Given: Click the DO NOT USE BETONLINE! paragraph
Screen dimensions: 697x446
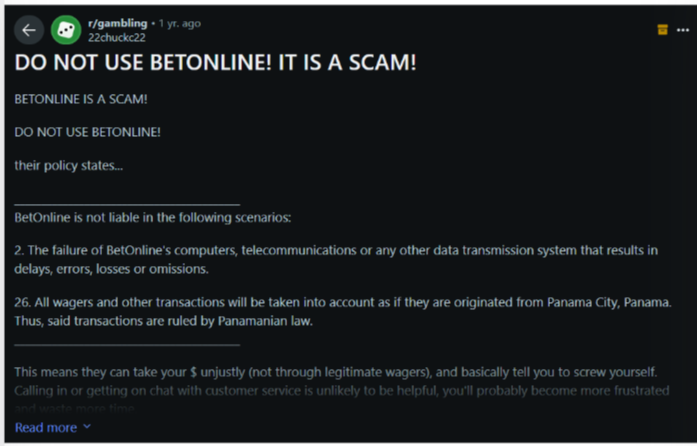Looking at the screenshot, I should [x=88, y=132].
